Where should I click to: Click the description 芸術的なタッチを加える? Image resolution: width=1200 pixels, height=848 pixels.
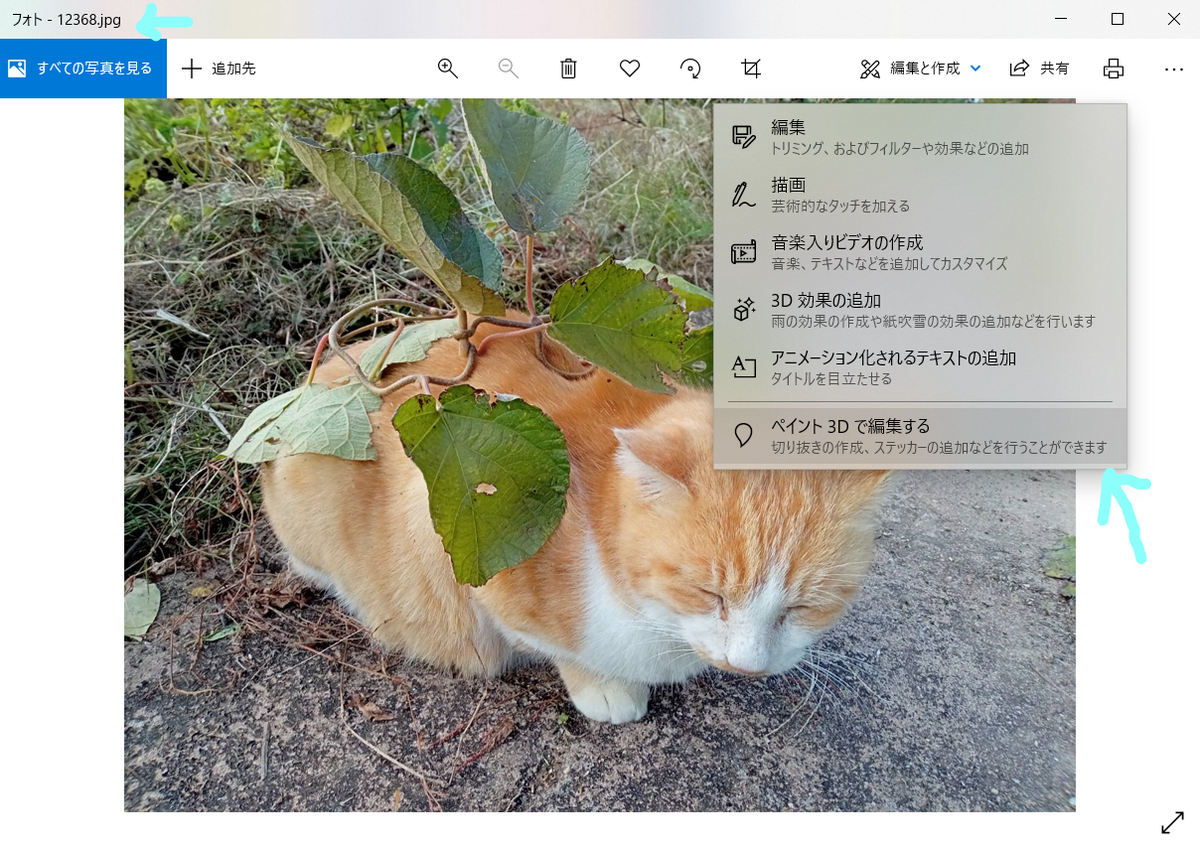coord(840,206)
